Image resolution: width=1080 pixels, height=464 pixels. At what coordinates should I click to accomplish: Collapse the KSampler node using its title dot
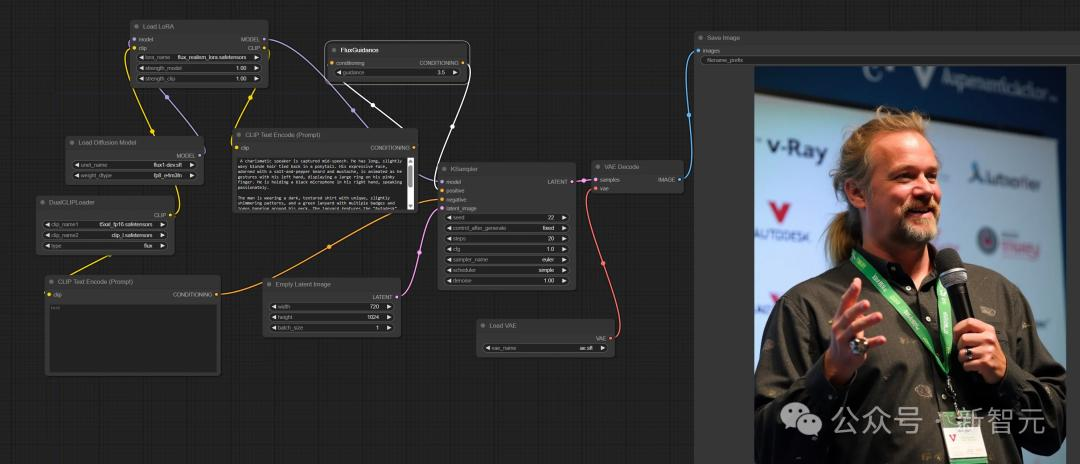444,169
